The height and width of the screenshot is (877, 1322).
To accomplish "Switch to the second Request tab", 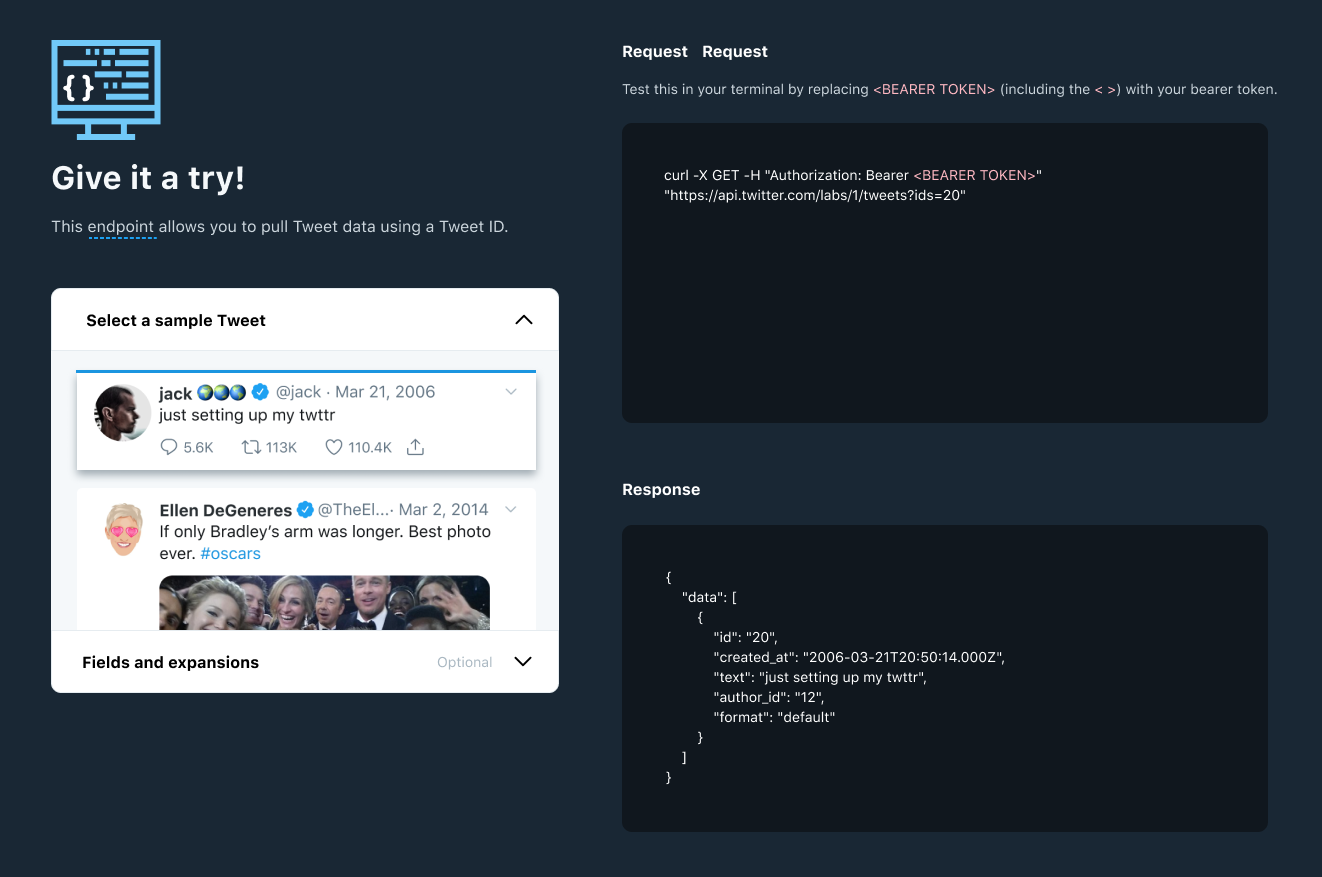I will click(x=734, y=51).
